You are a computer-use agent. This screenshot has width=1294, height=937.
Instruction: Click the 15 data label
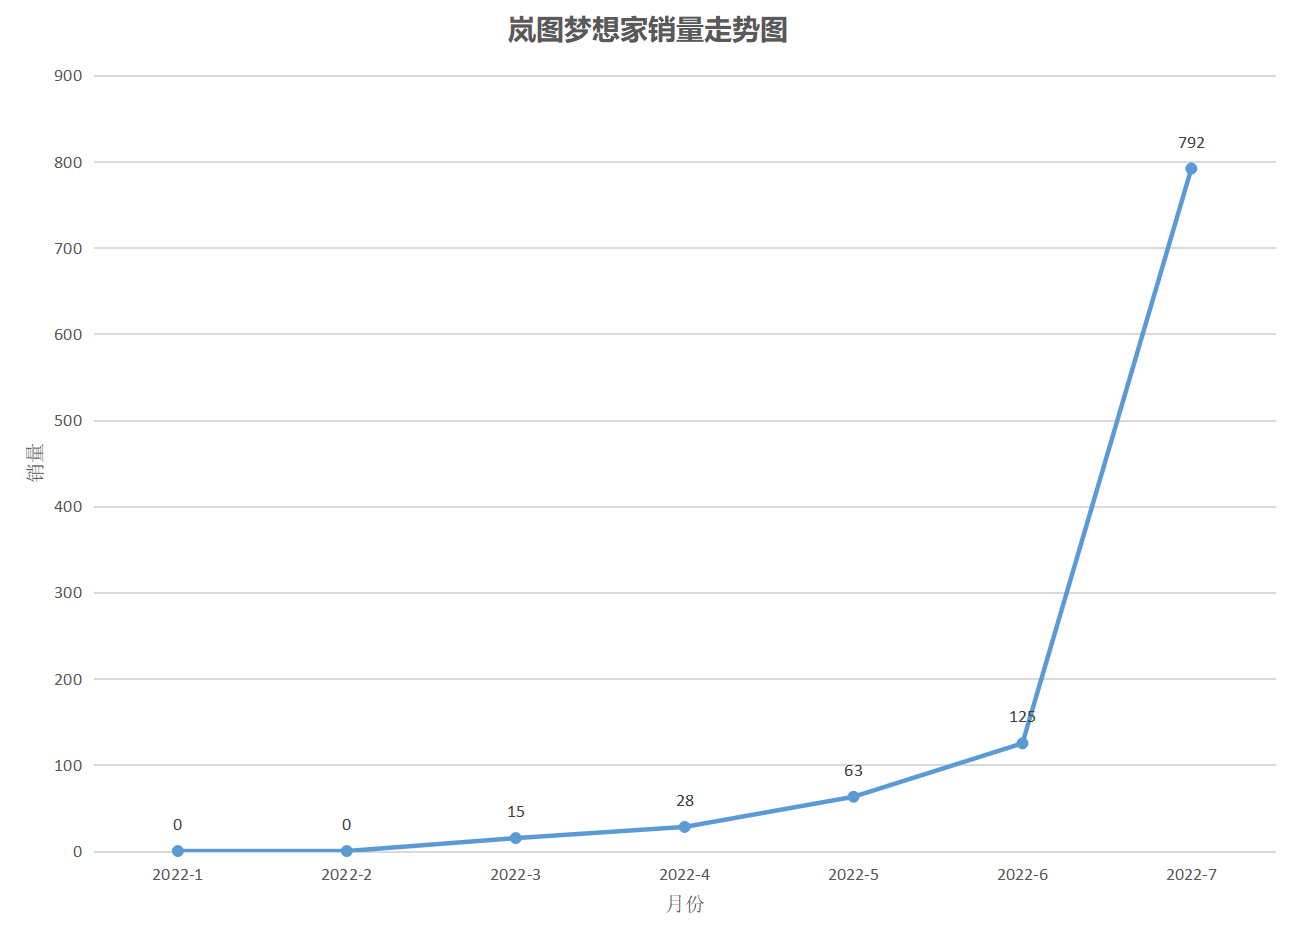pos(515,812)
